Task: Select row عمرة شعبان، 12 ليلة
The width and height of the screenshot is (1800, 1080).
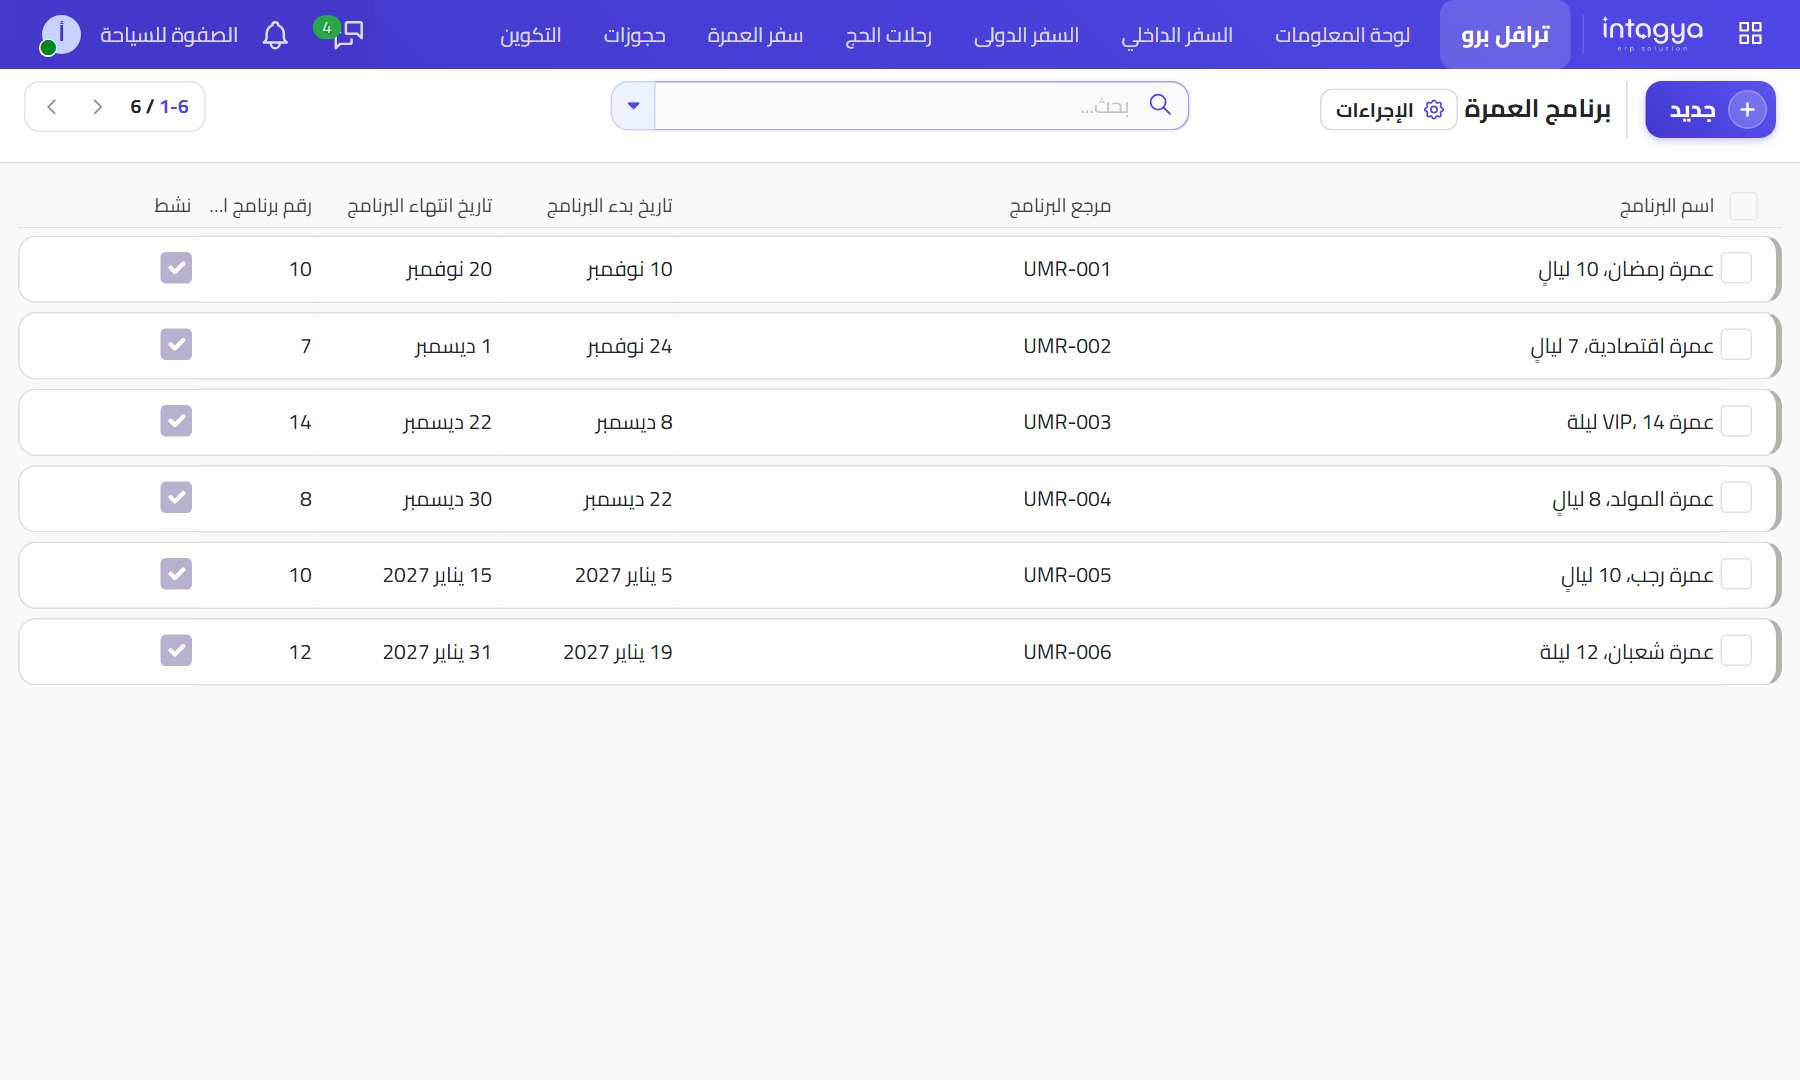Action: (x=1737, y=651)
